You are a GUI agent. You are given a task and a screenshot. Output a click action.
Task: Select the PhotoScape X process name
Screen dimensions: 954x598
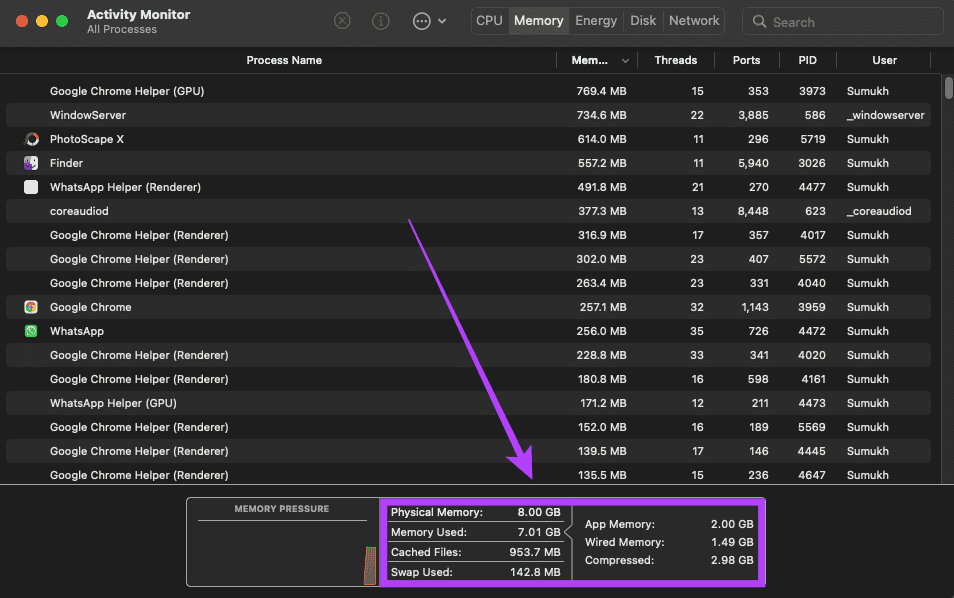coord(86,139)
